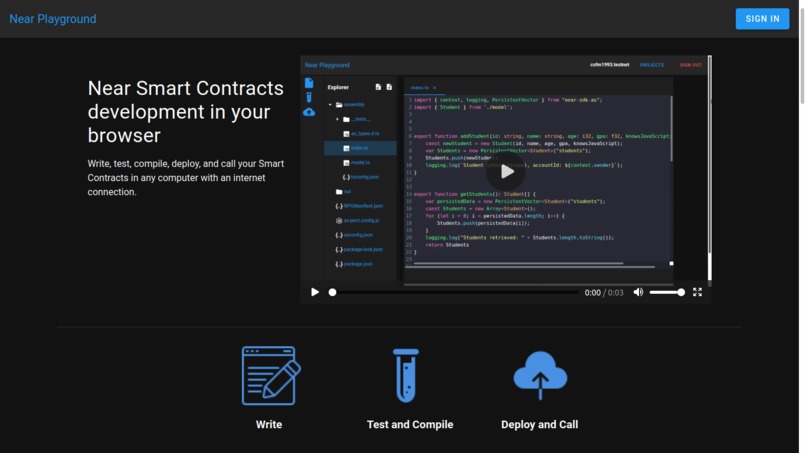Click the new file icon beside Explorer in the video
806x453 pixels.
(x=378, y=87)
